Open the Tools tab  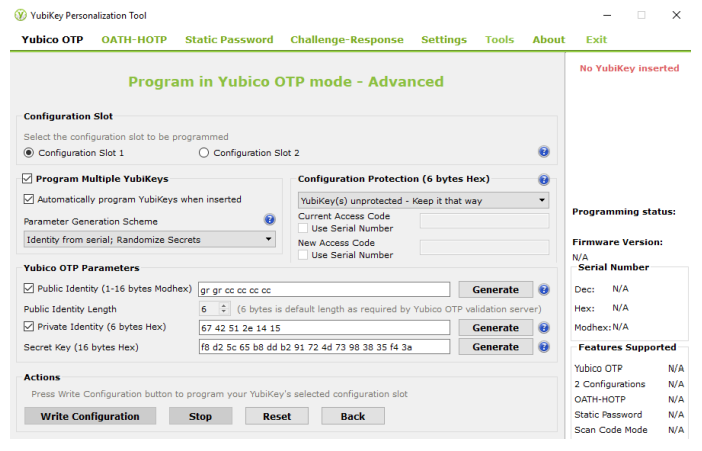click(x=500, y=39)
